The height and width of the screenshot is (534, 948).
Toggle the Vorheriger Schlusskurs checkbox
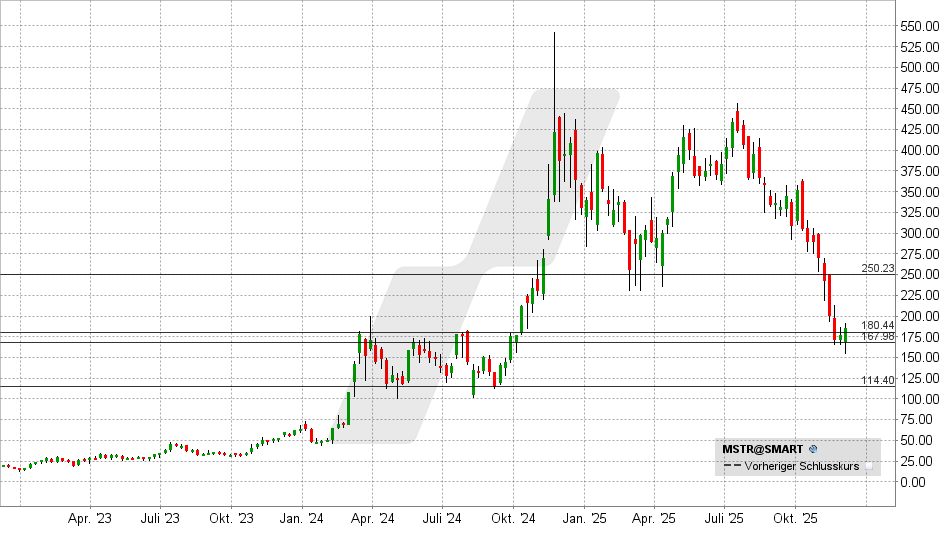click(x=869, y=466)
